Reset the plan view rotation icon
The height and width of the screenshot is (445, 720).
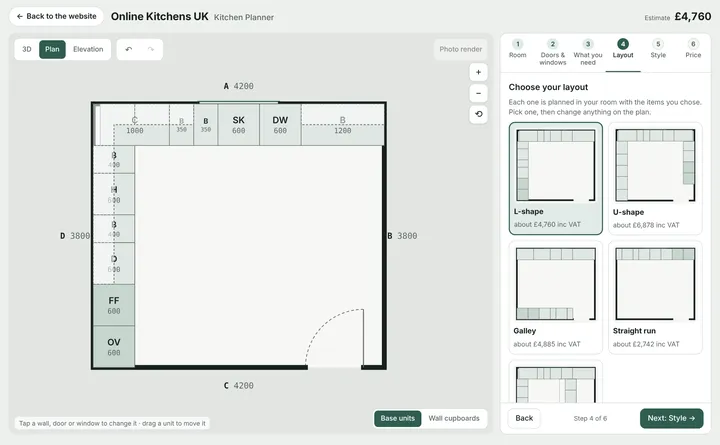(478, 114)
